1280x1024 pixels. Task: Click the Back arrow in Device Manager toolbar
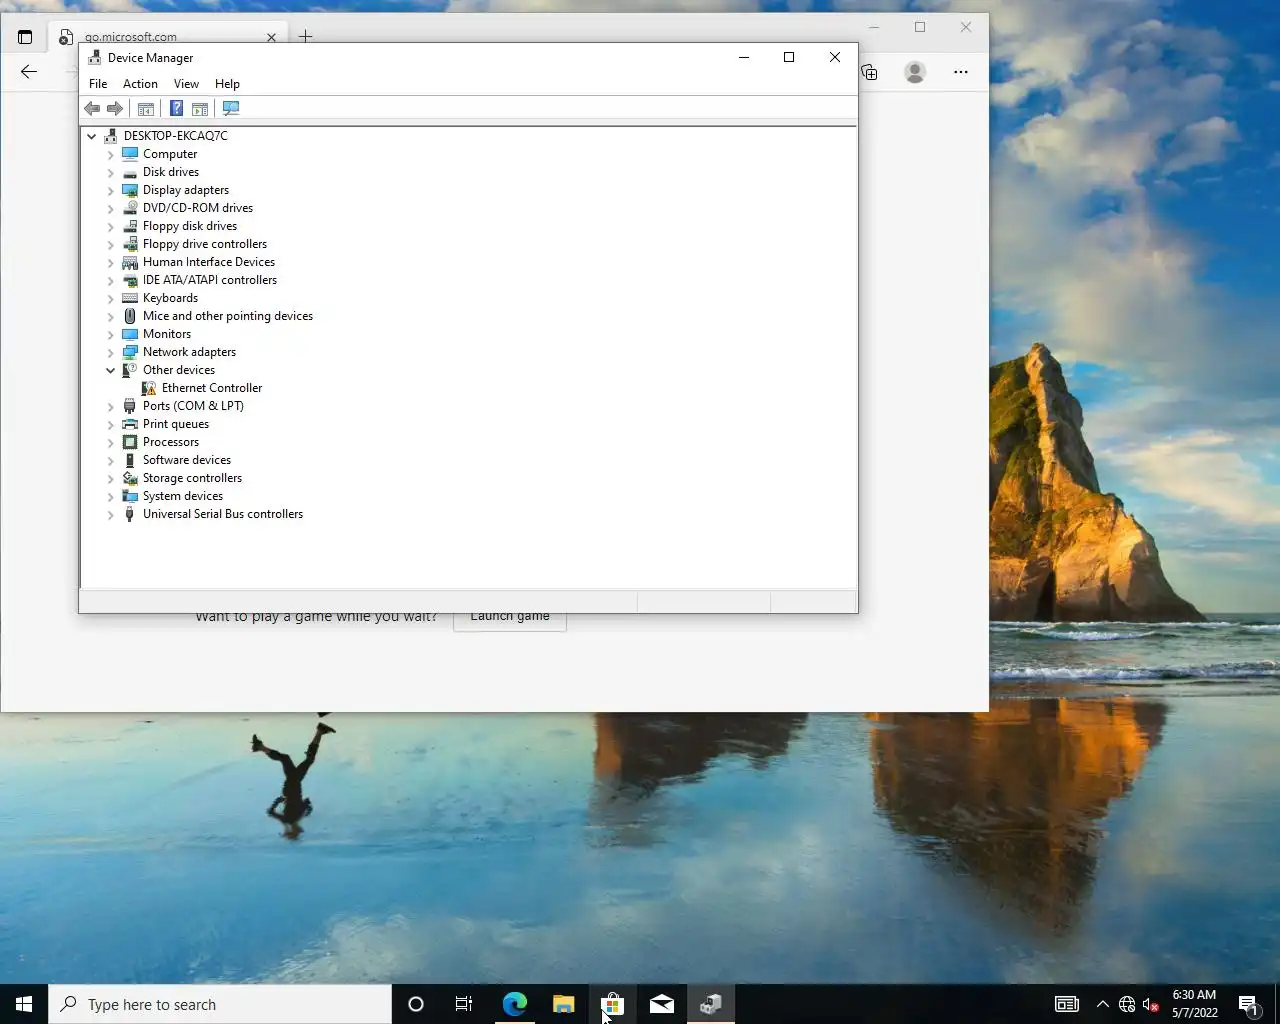pyautogui.click(x=92, y=108)
